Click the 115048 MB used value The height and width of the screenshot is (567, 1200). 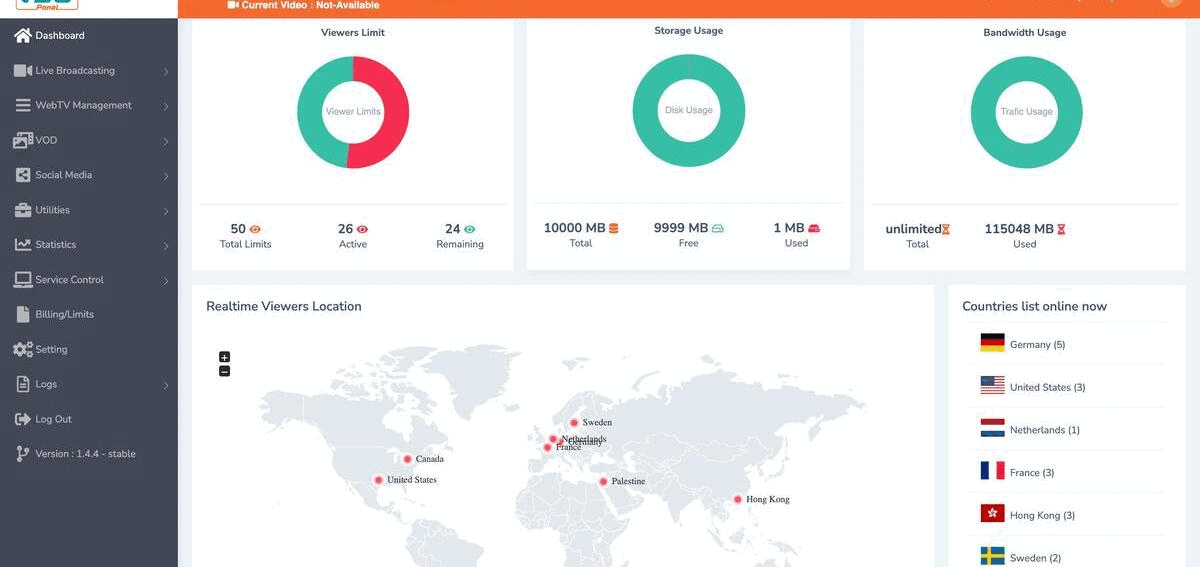click(x=1019, y=229)
